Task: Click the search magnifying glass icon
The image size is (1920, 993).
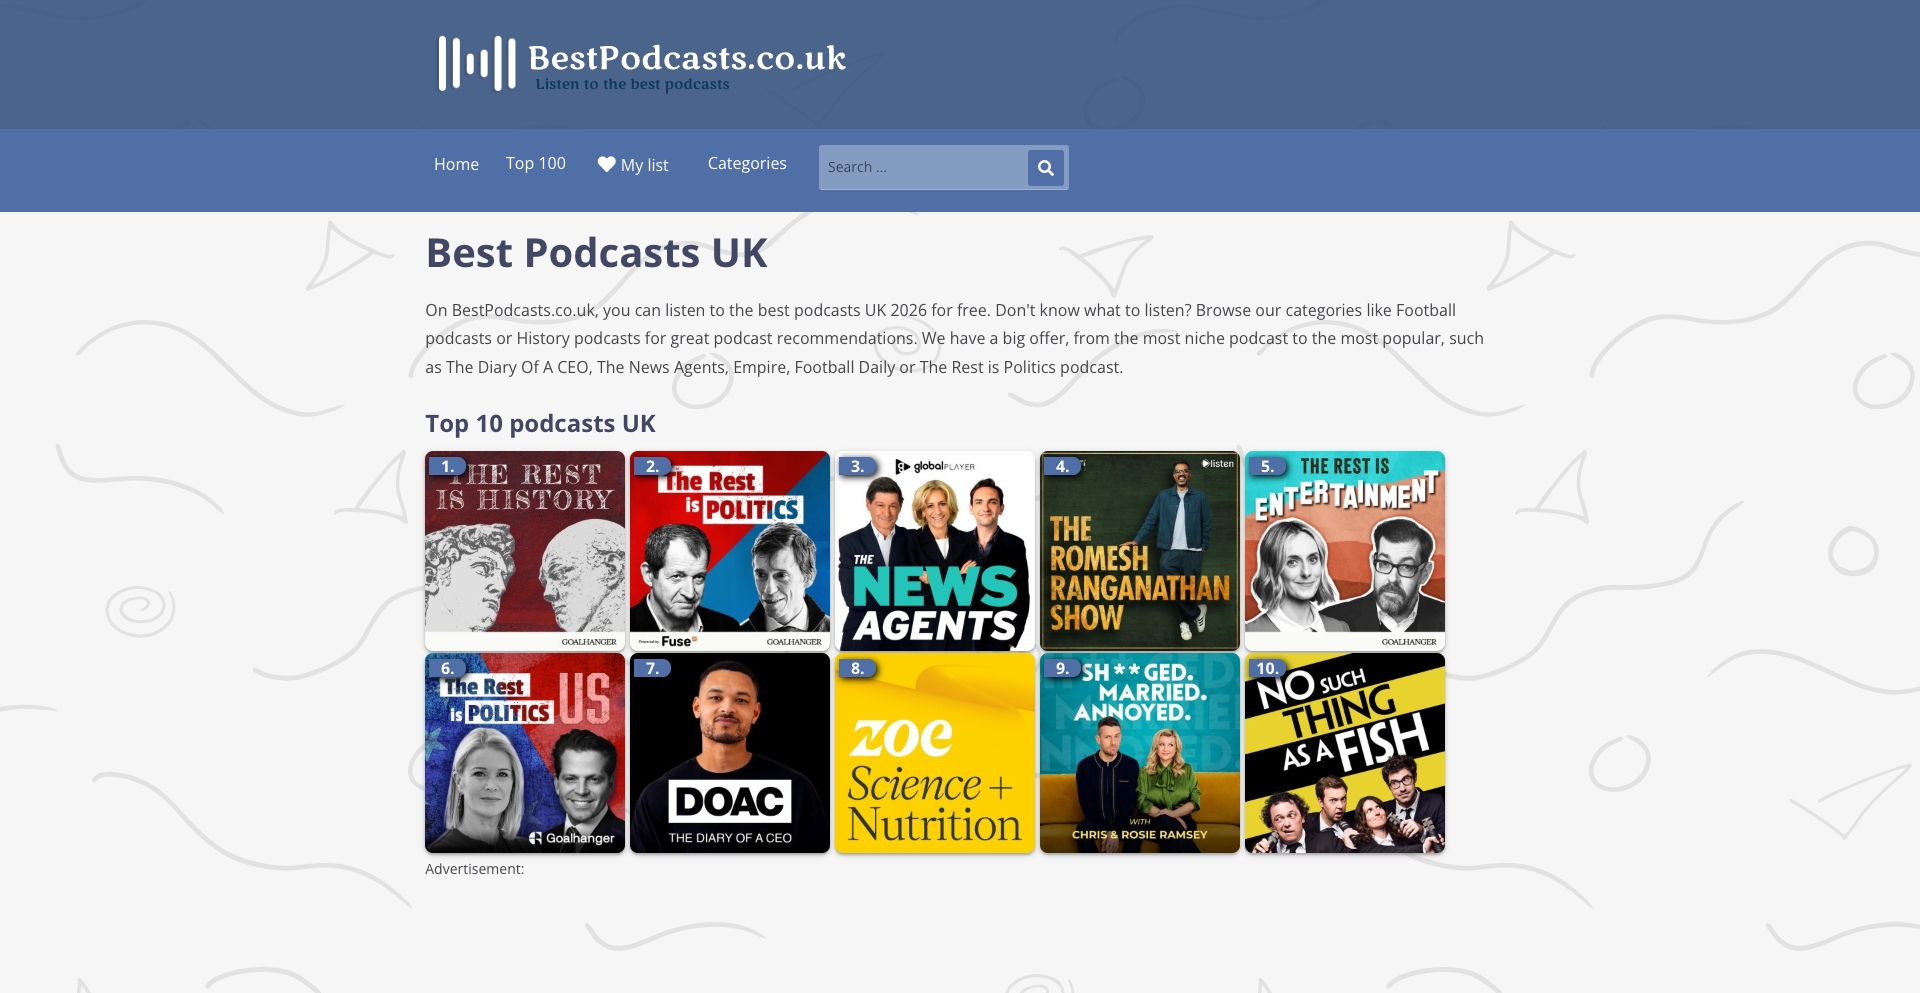Action: [1046, 167]
